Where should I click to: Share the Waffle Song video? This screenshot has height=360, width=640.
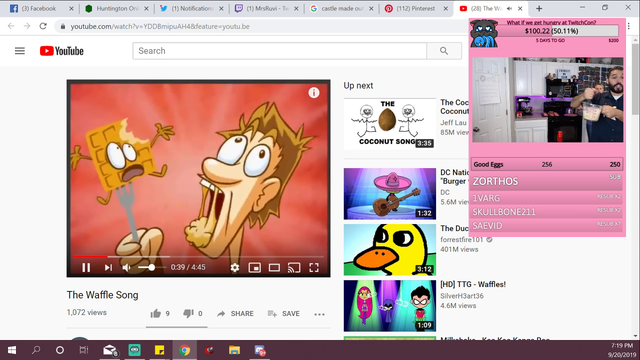(x=235, y=313)
